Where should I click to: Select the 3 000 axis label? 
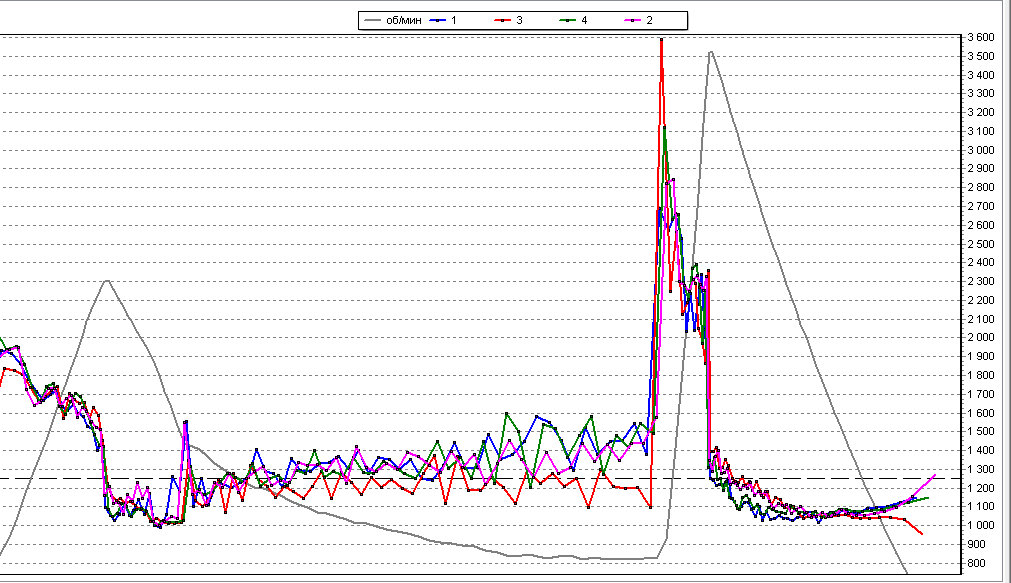(x=981, y=150)
